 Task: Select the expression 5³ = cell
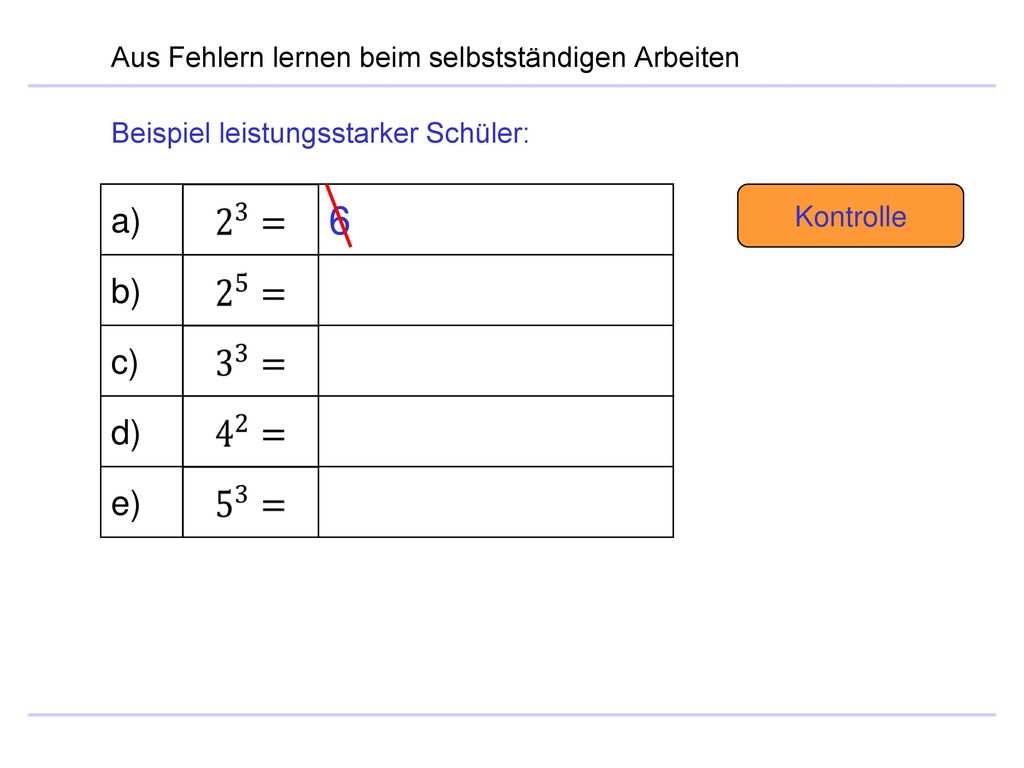[251, 502]
